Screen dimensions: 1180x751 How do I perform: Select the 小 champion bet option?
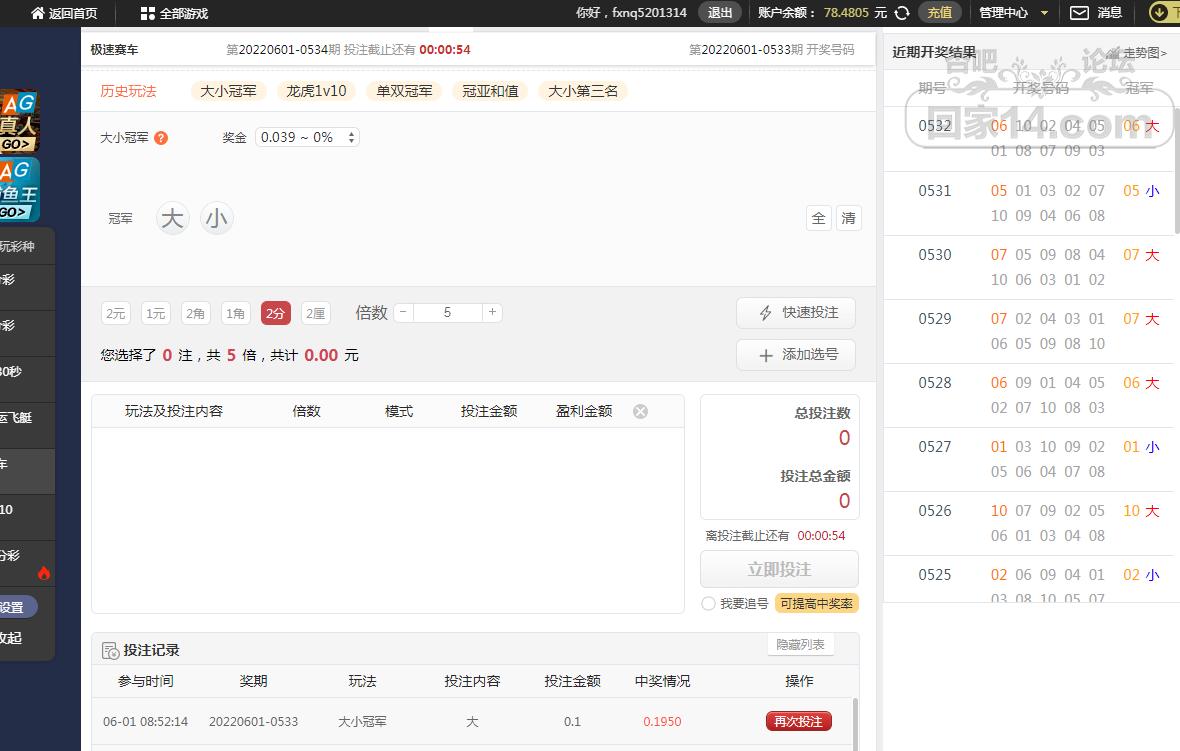(216, 218)
